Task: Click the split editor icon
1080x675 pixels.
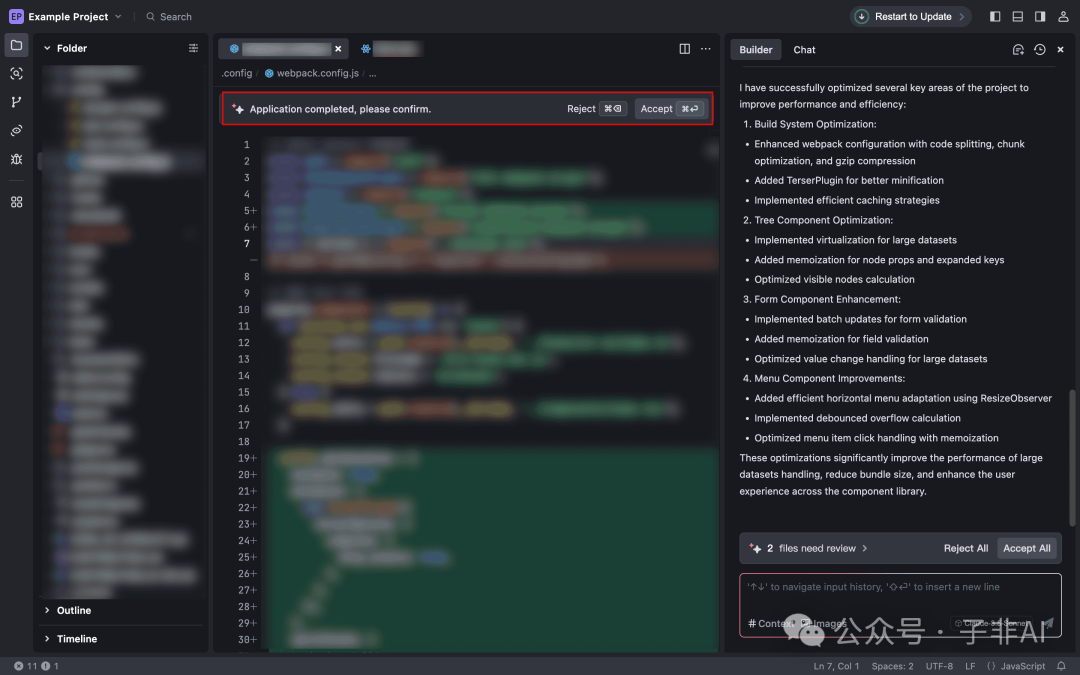Action: 685,49
